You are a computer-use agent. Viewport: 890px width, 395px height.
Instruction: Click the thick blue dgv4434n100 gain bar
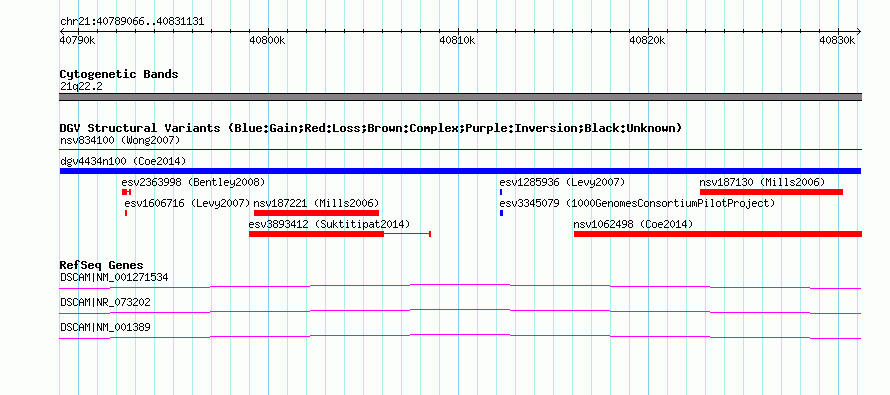point(460,171)
